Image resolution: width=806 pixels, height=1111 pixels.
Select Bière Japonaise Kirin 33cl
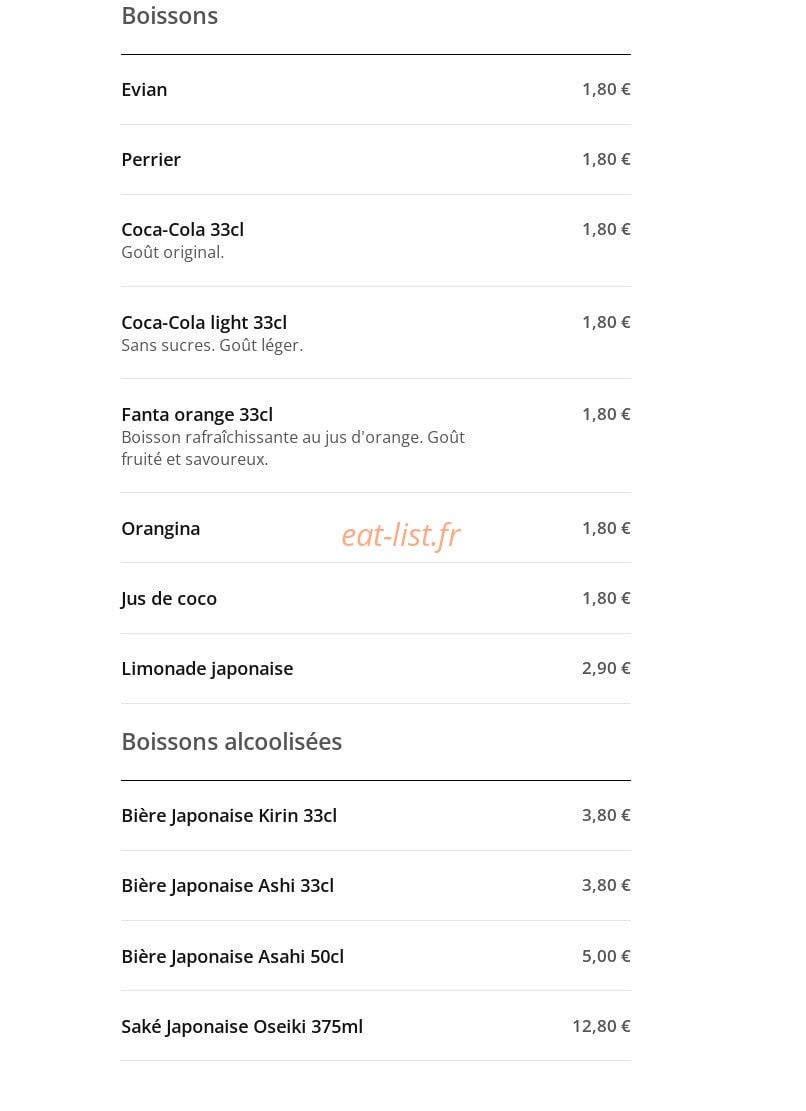375,816
